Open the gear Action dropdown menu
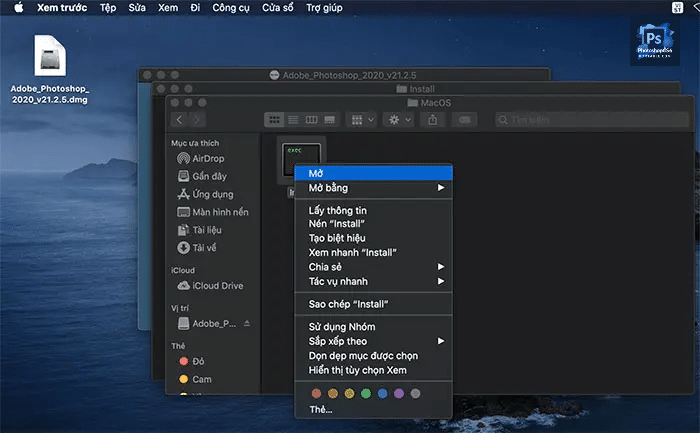 click(x=398, y=119)
